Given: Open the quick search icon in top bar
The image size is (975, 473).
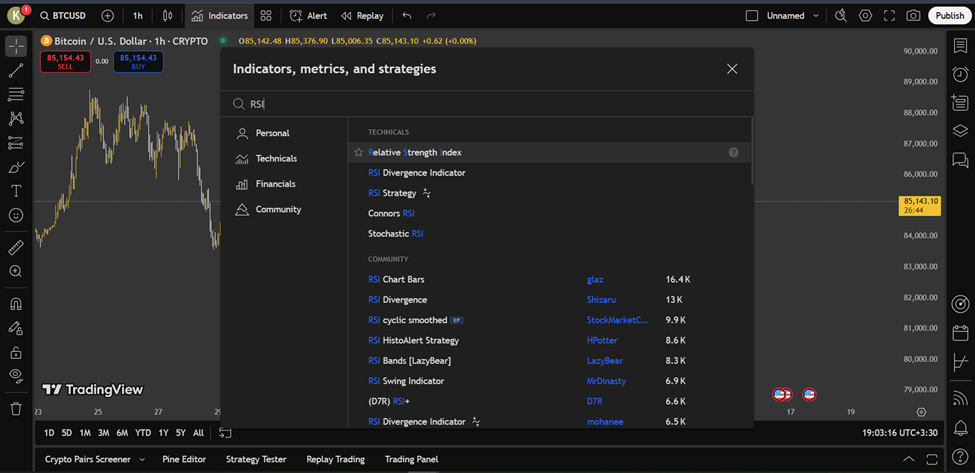Looking at the screenshot, I should (841, 16).
